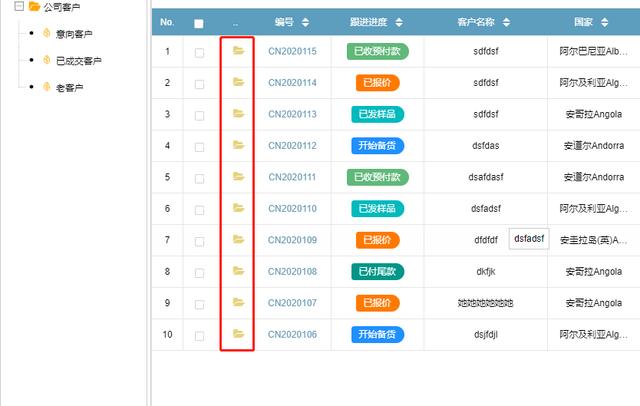
Task: Open customer link CN2020114
Action: pyautogui.click(x=292, y=82)
